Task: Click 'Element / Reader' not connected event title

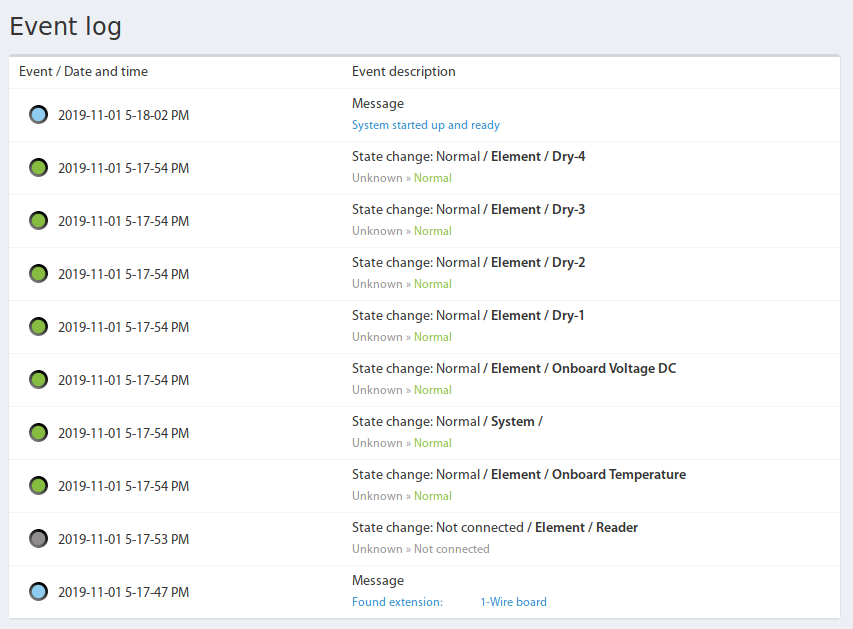Action: (x=586, y=527)
